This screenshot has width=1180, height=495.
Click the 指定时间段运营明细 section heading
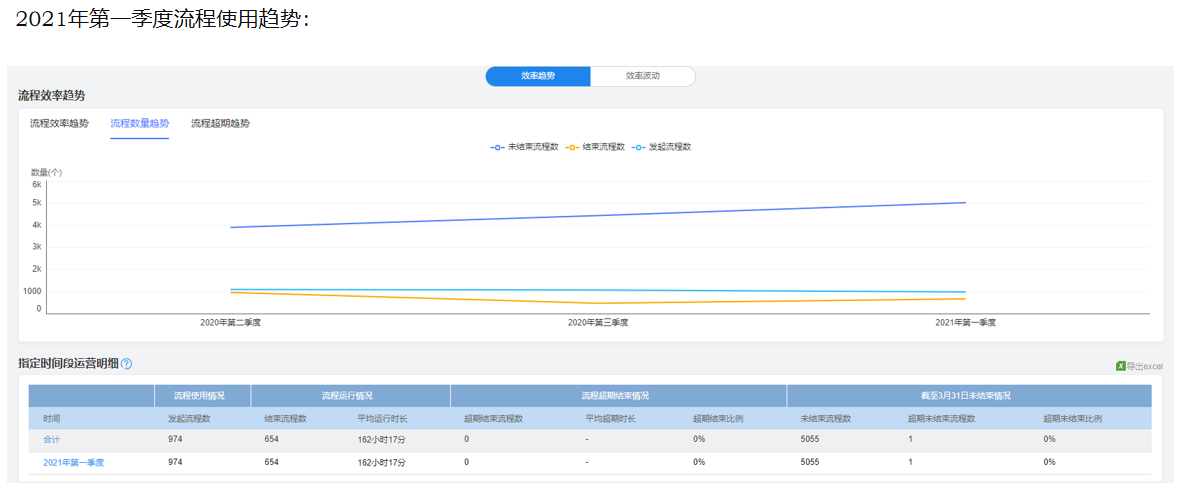tap(68, 364)
